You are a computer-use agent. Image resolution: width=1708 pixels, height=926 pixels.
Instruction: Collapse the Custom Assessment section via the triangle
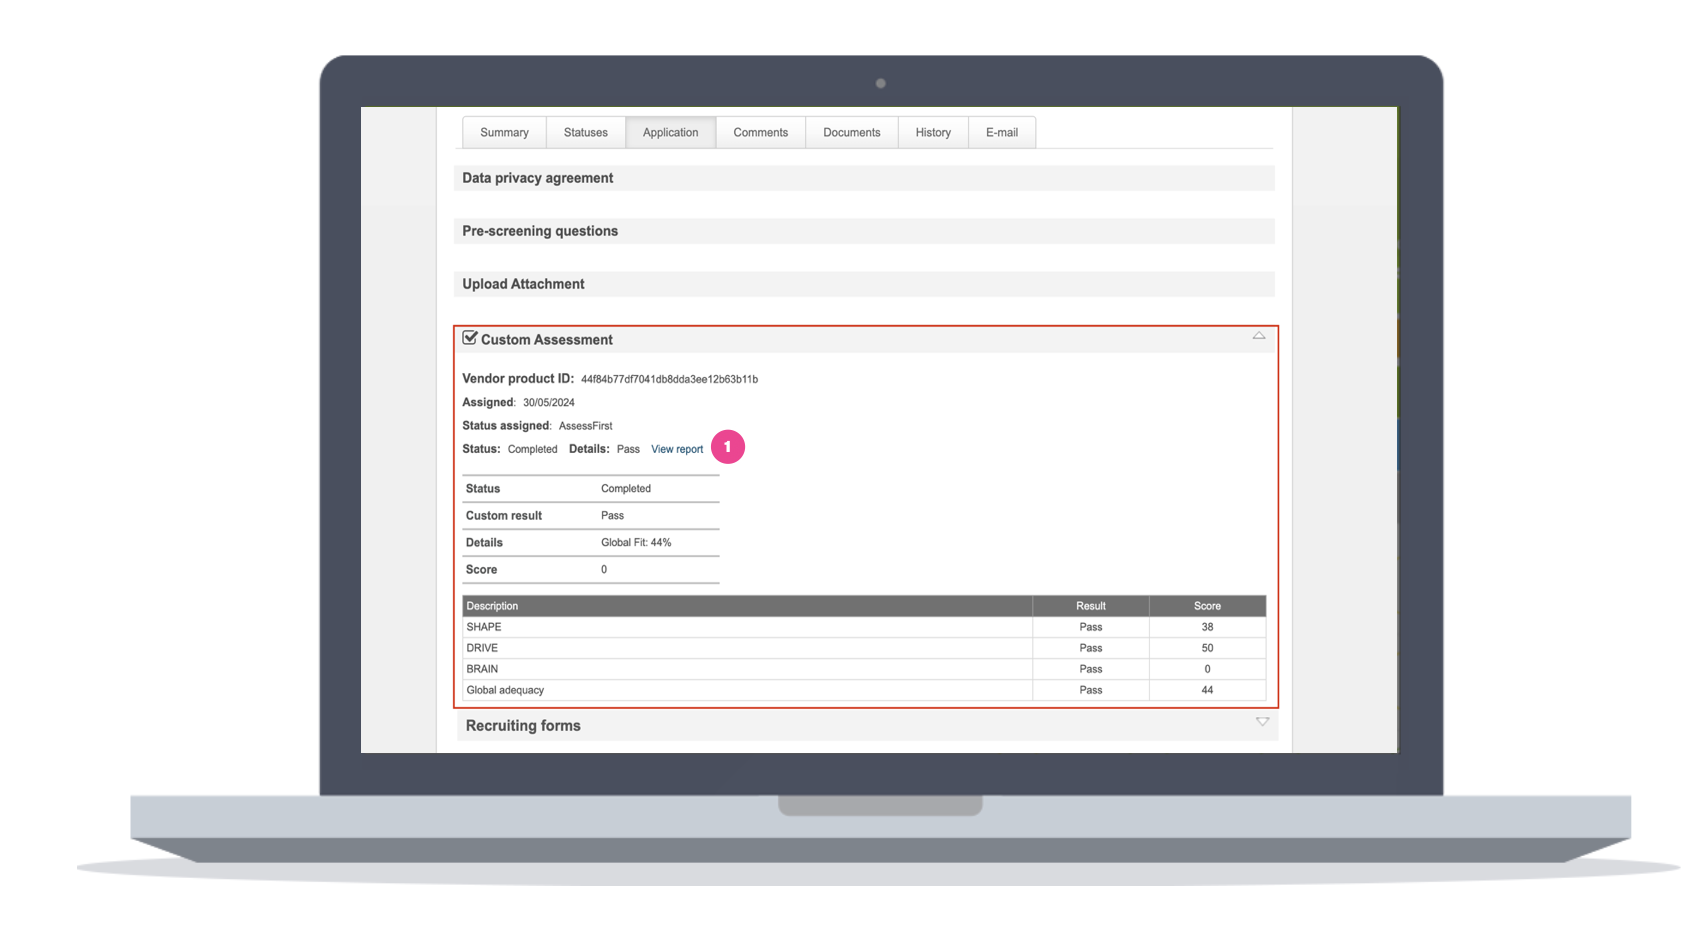[1259, 336]
